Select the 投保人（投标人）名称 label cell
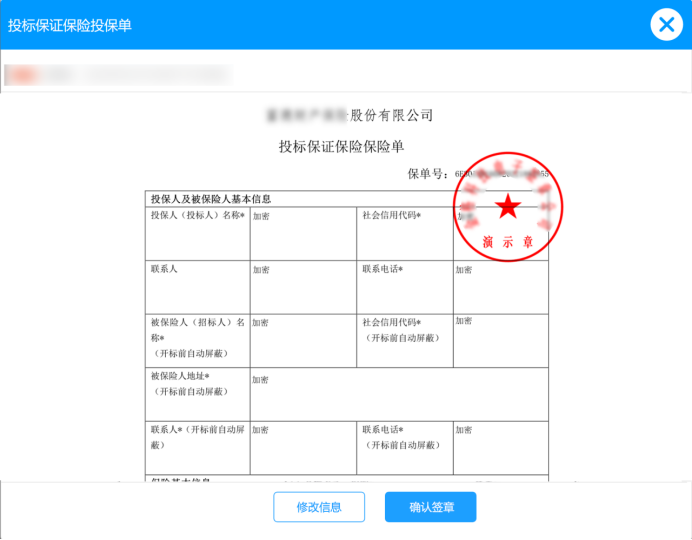This screenshot has width=692, height=540. click(x=197, y=215)
